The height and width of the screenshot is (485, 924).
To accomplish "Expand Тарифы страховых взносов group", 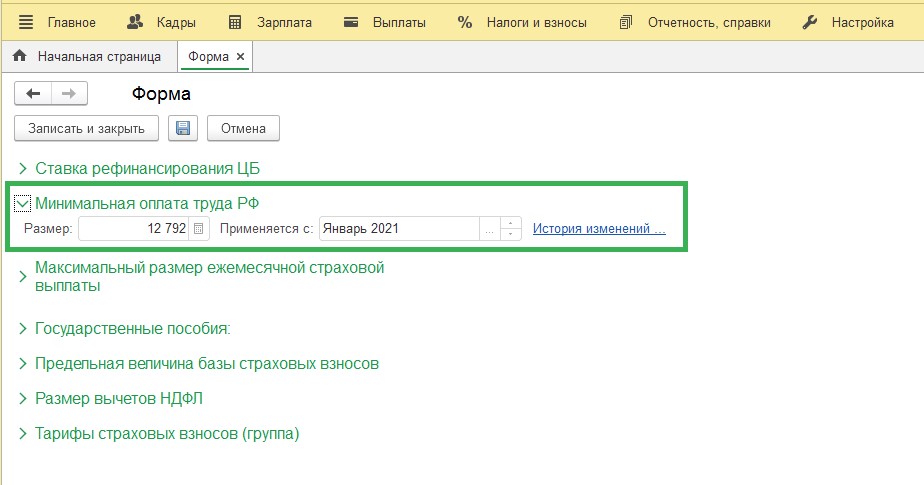I will tap(23, 434).
